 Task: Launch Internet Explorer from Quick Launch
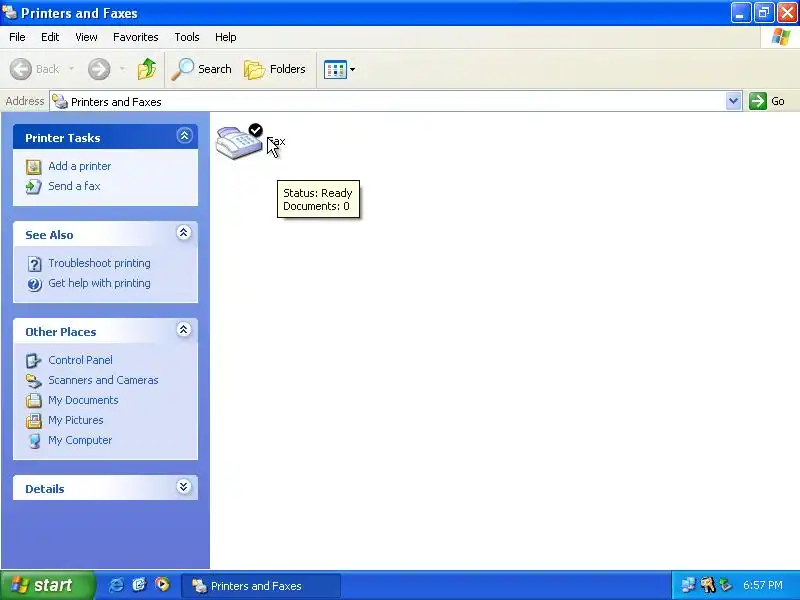(x=116, y=585)
